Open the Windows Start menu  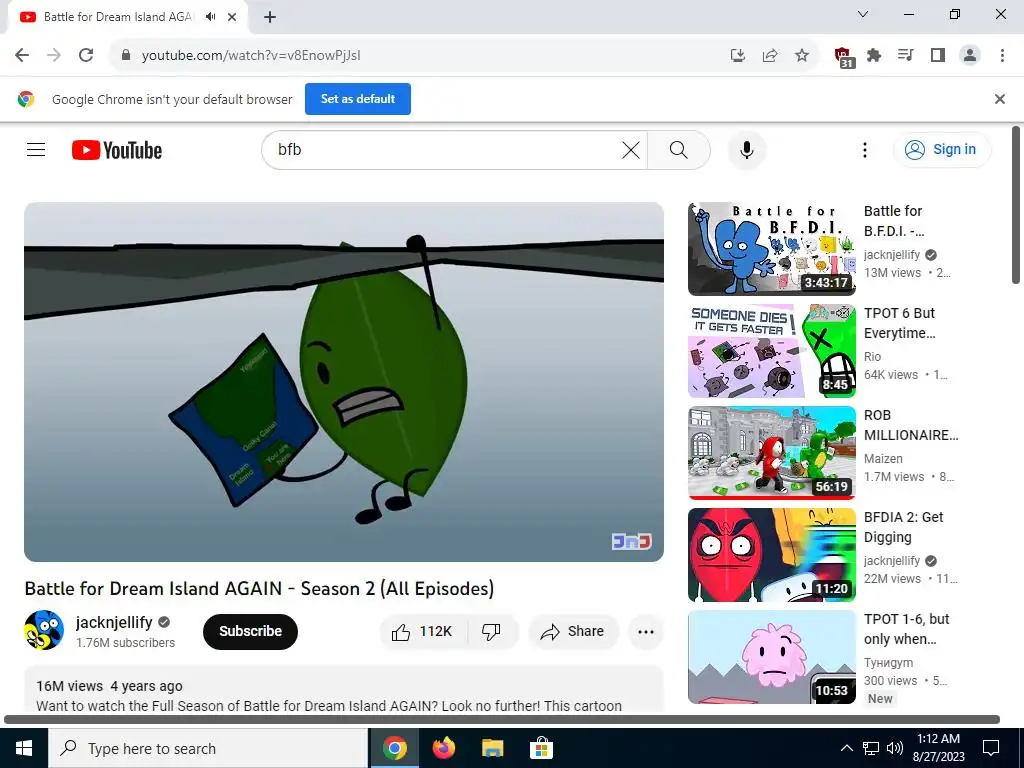[x=24, y=748]
